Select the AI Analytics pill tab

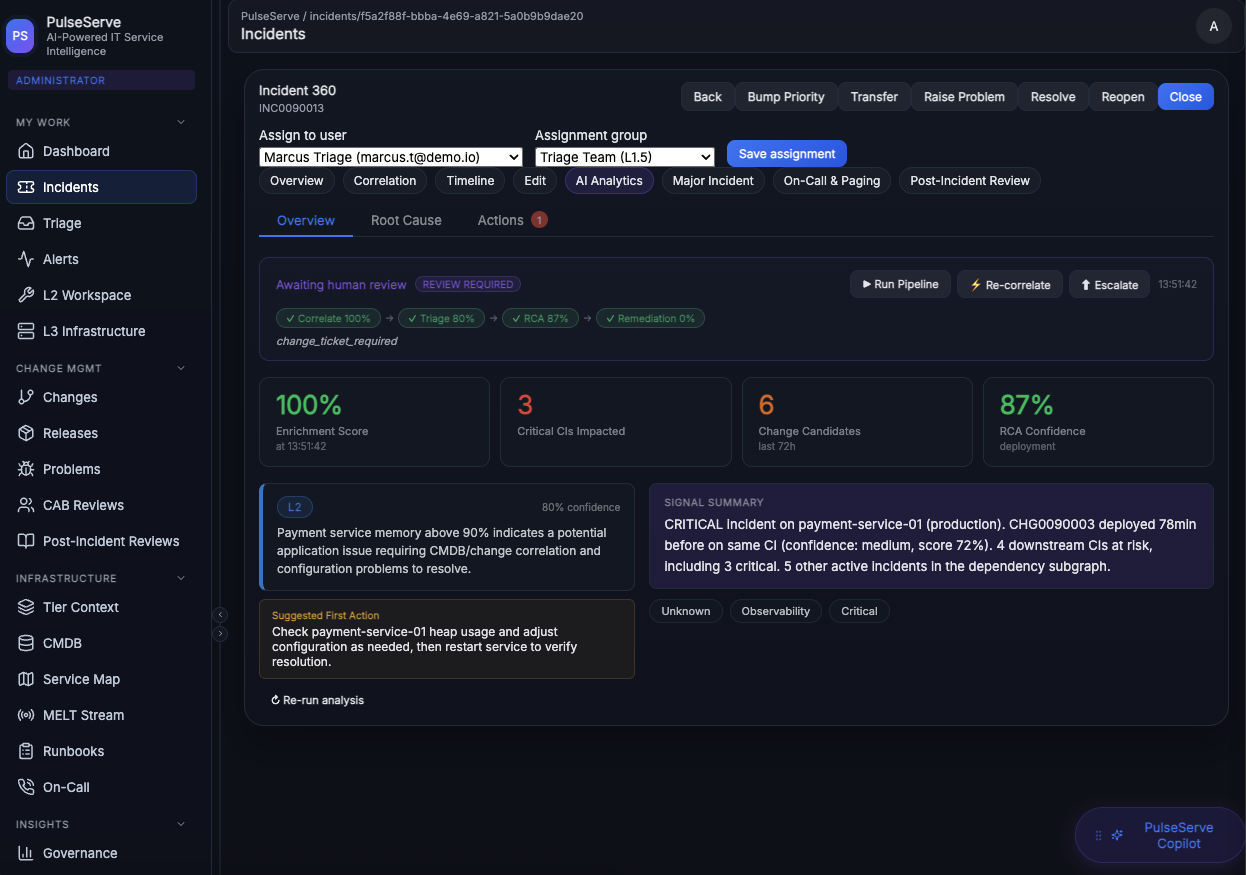pos(609,181)
